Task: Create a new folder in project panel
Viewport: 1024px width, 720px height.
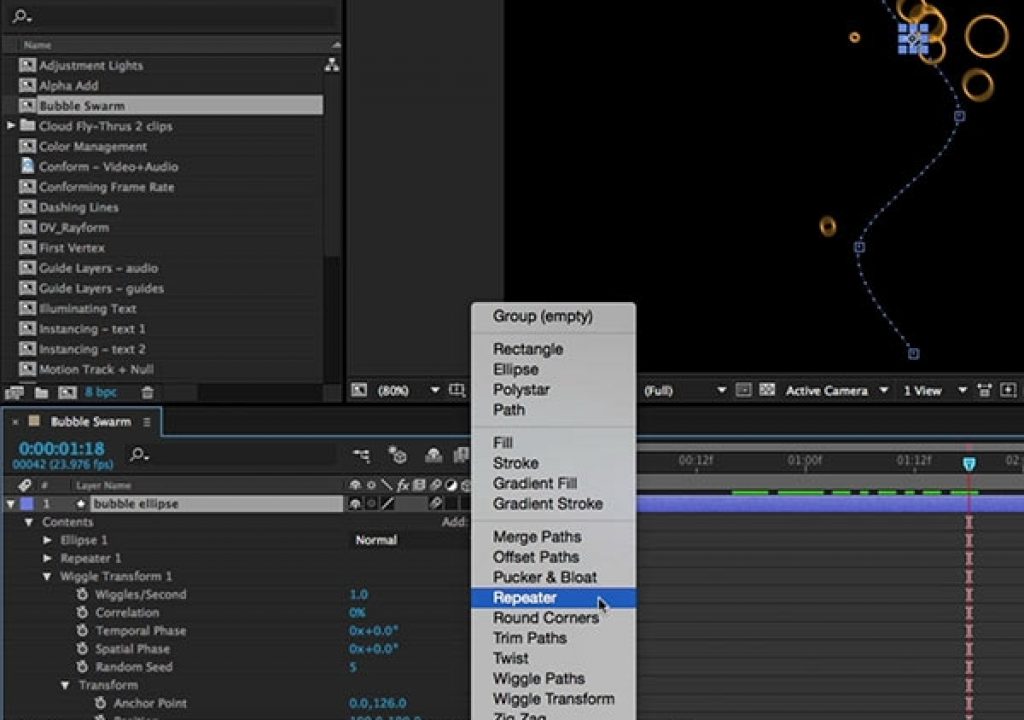Action: click(41, 393)
